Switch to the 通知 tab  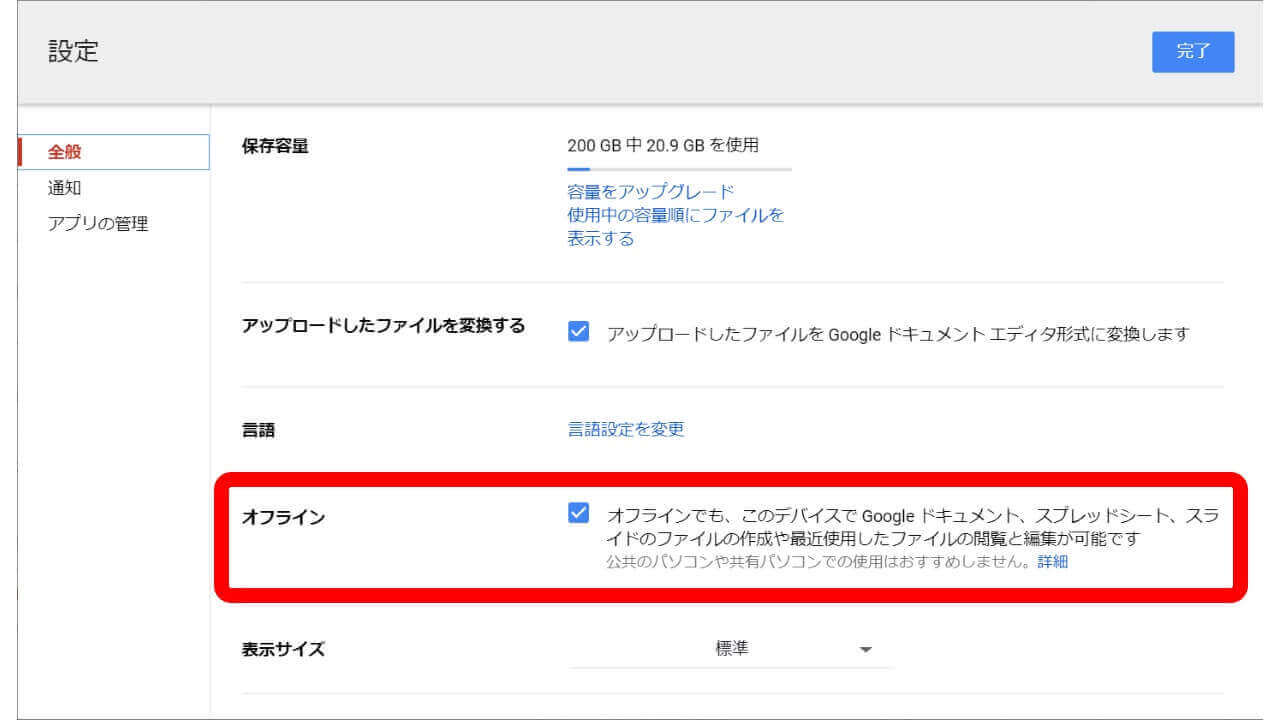point(65,188)
